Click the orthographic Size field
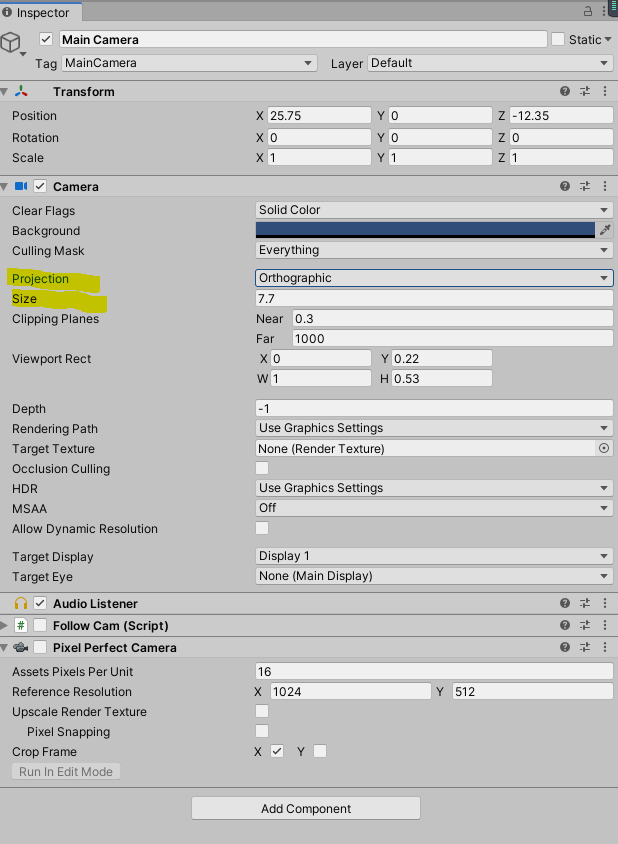Viewport: 618px width, 844px height. click(x=434, y=298)
